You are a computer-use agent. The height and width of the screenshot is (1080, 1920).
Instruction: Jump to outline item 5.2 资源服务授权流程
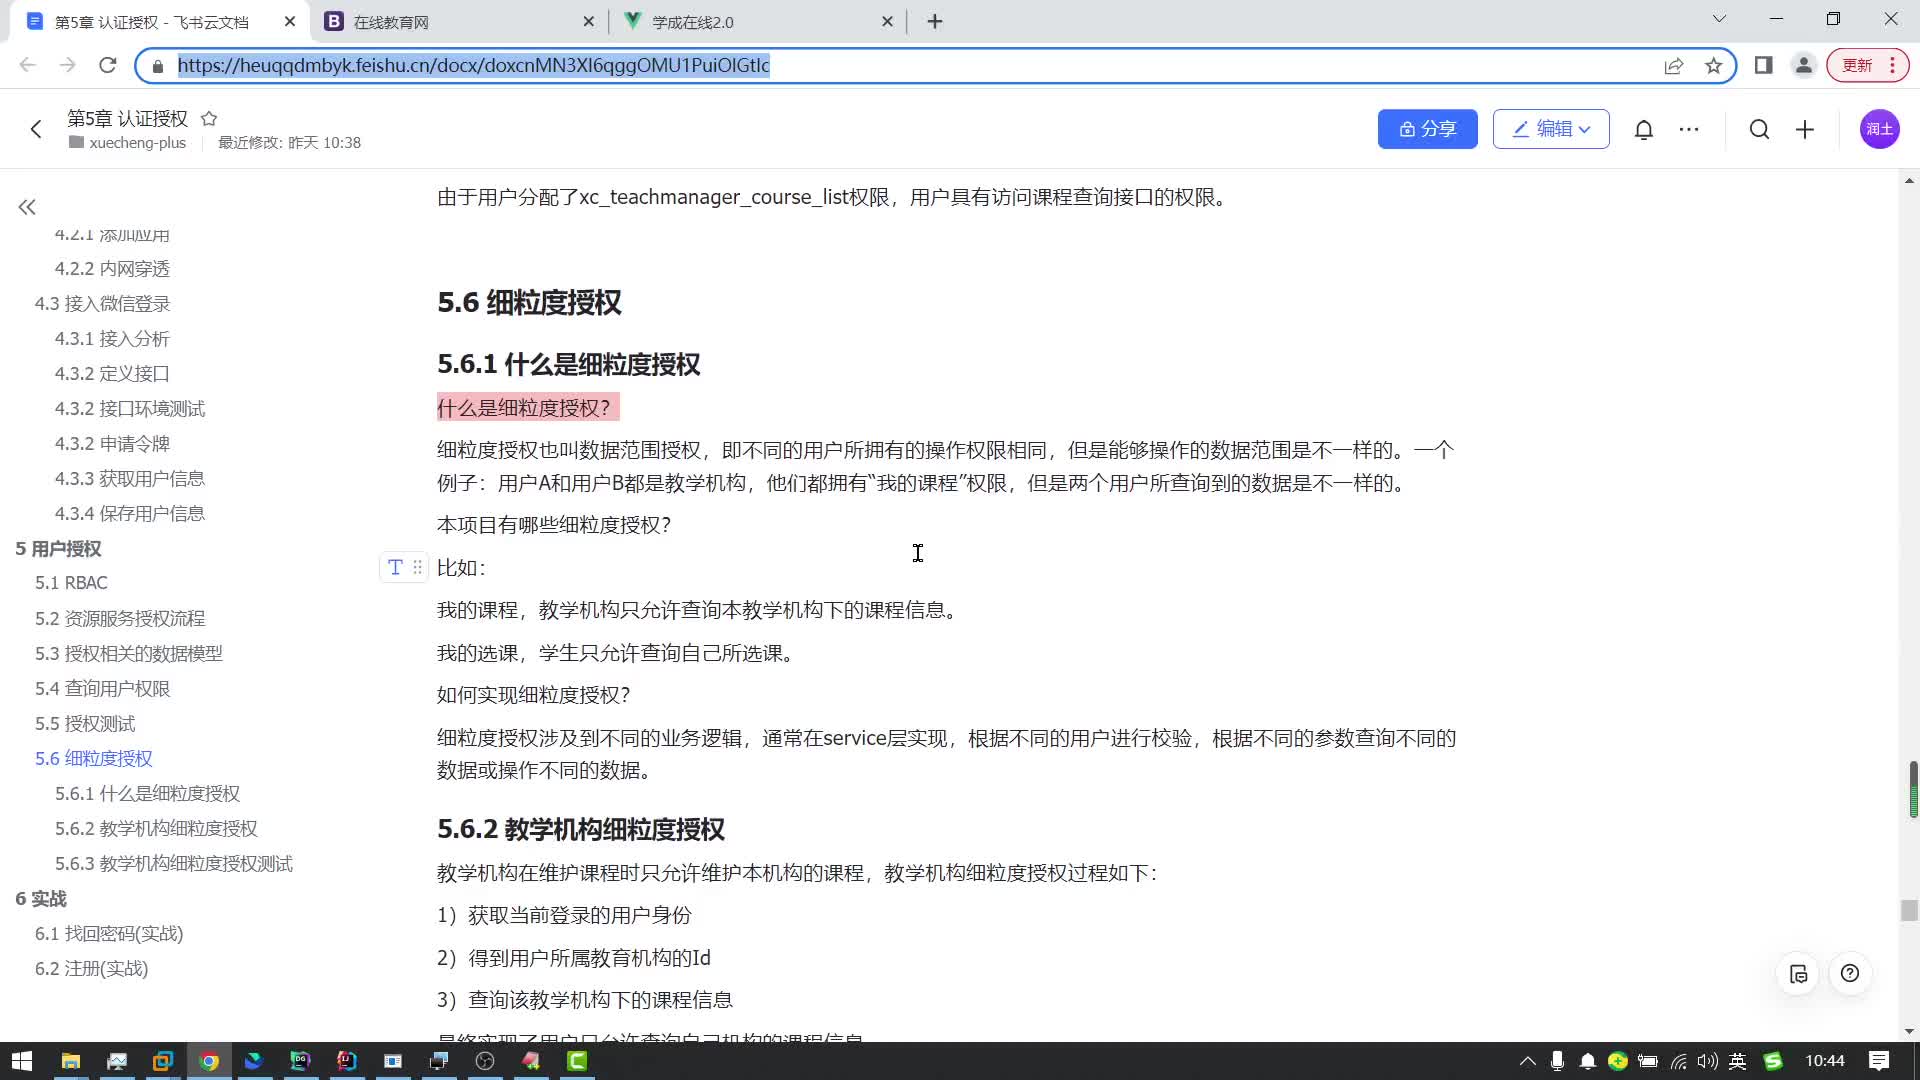tap(120, 619)
